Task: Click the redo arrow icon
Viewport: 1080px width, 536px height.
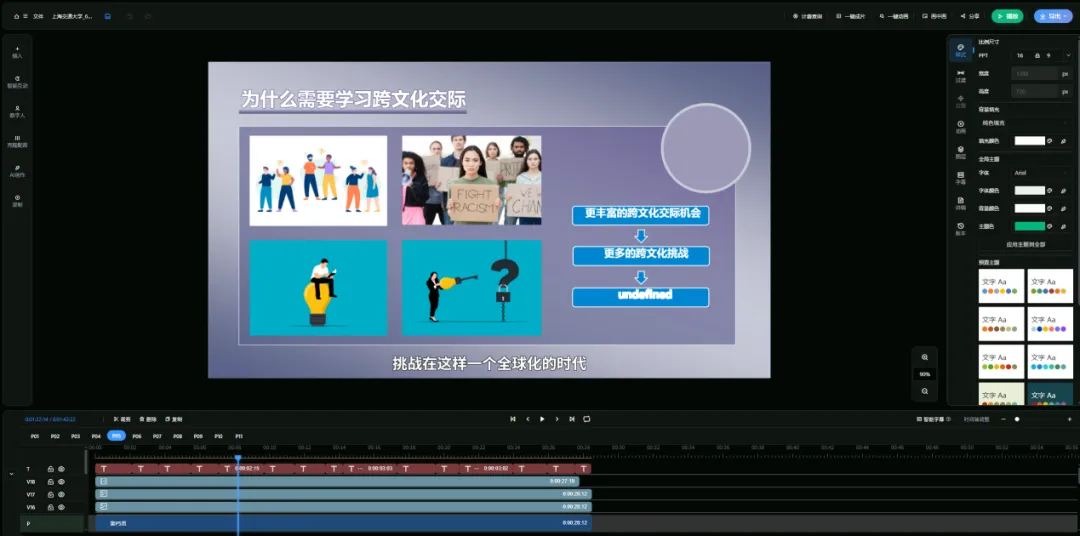Action: [148, 16]
